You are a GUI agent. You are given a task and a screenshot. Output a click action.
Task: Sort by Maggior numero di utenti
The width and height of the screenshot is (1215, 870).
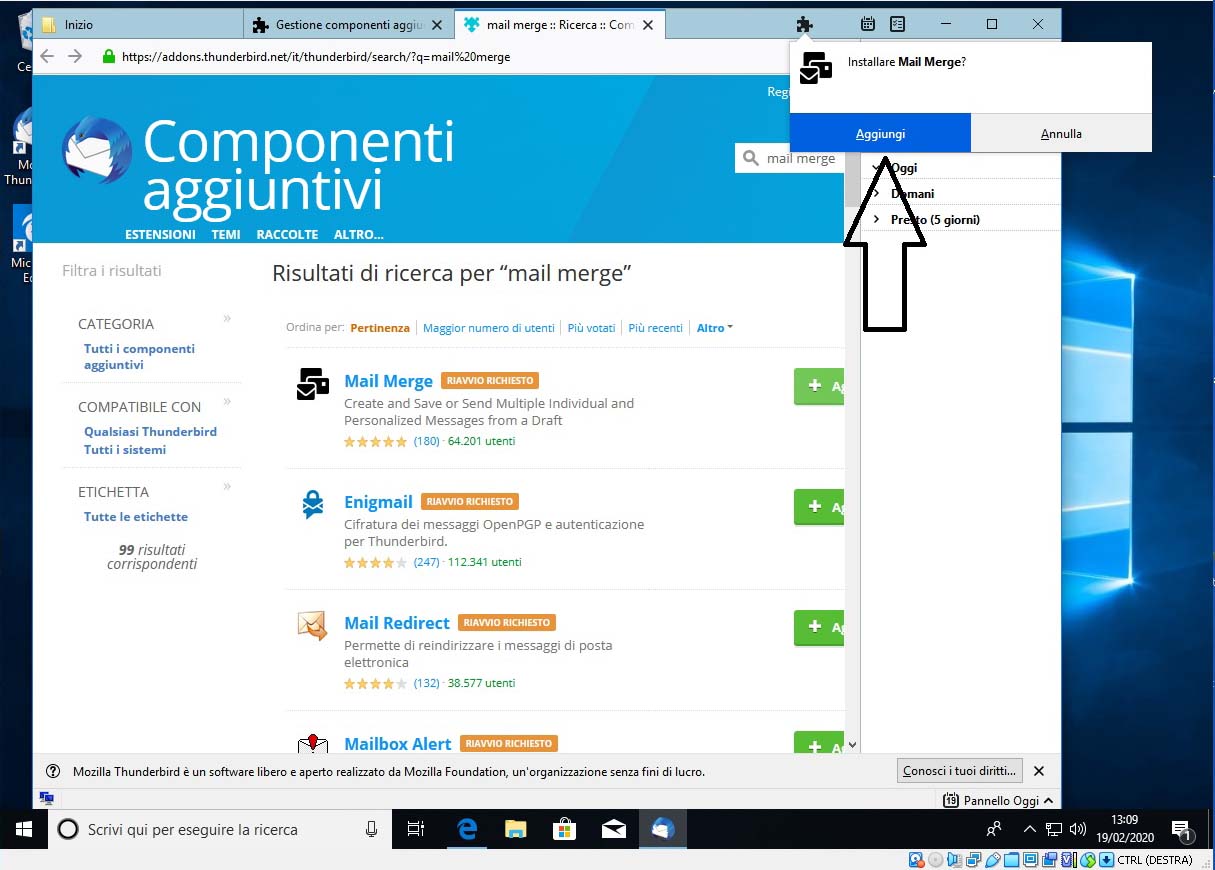point(489,328)
